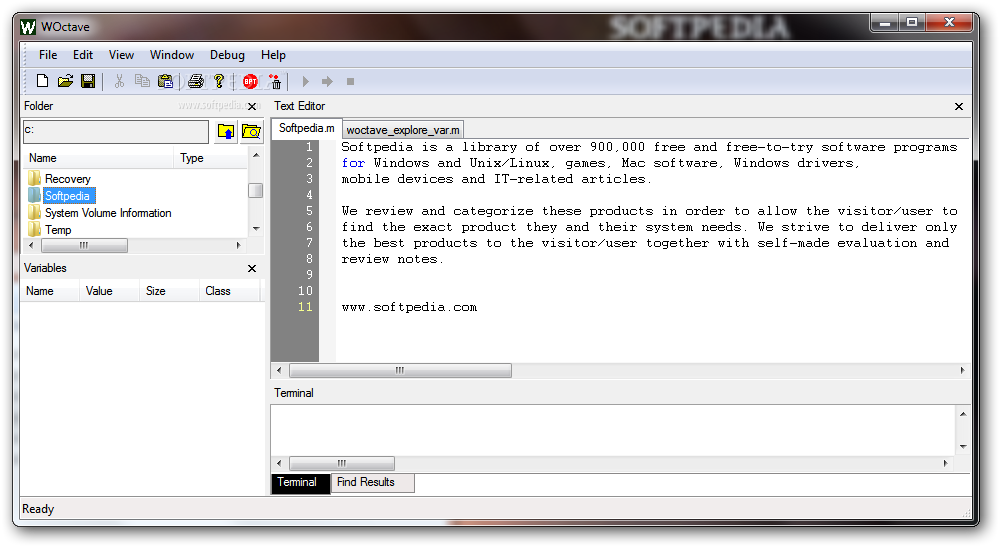Step forward using the right arrow icon
1000x547 pixels.
[x=327, y=81]
